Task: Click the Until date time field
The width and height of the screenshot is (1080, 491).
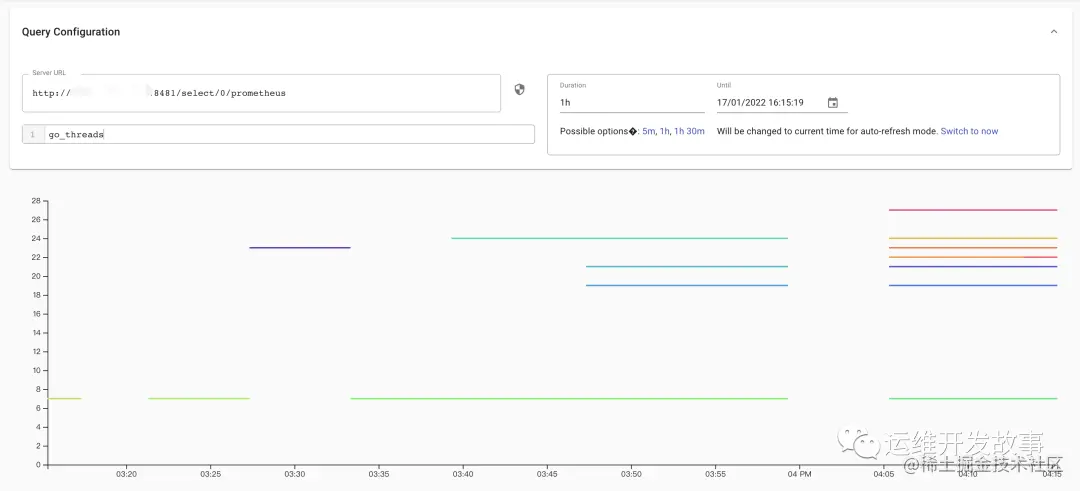Action: tap(769, 103)
